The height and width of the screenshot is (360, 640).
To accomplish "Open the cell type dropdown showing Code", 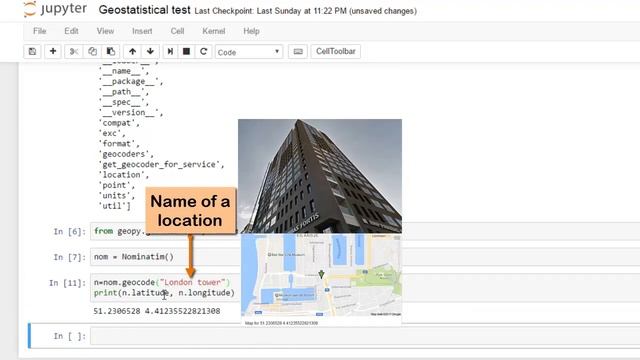I will coord(249,52).
